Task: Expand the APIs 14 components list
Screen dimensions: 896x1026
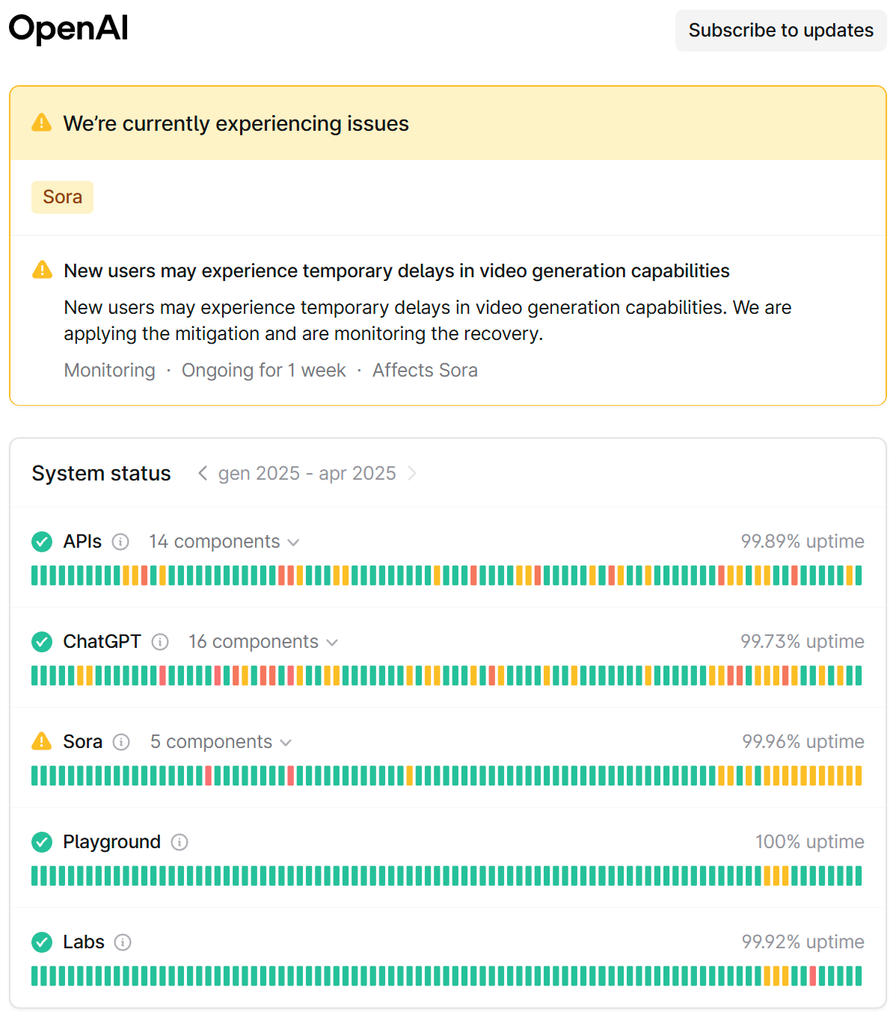Action: tap(224, 542)
